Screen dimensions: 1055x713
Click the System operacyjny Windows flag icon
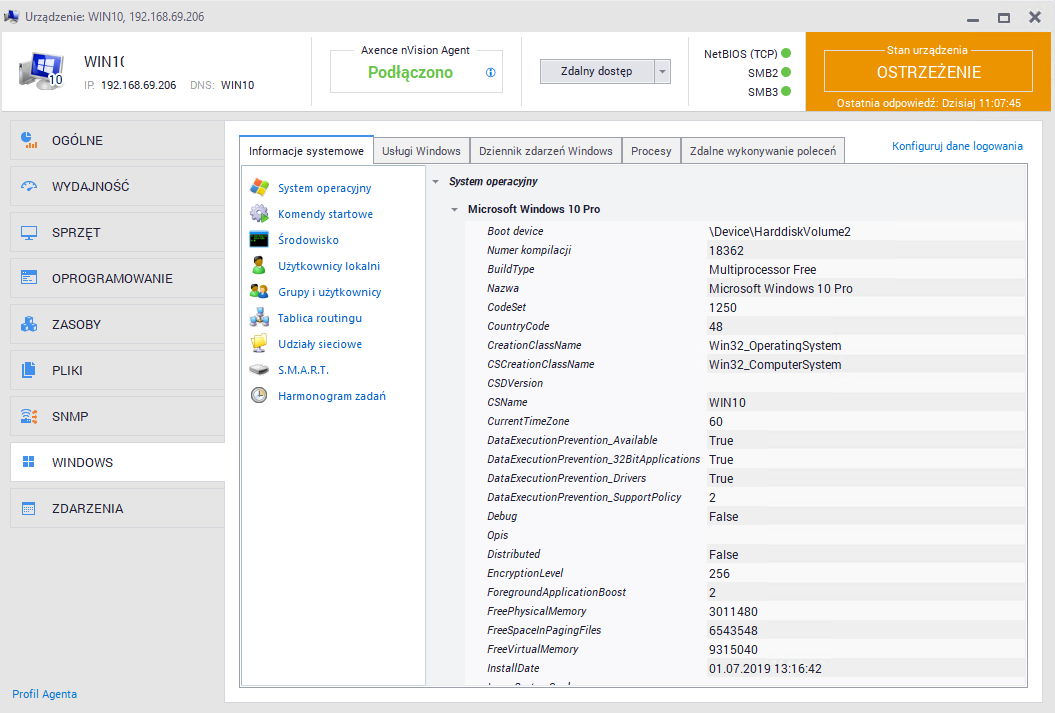pos(260,188)
